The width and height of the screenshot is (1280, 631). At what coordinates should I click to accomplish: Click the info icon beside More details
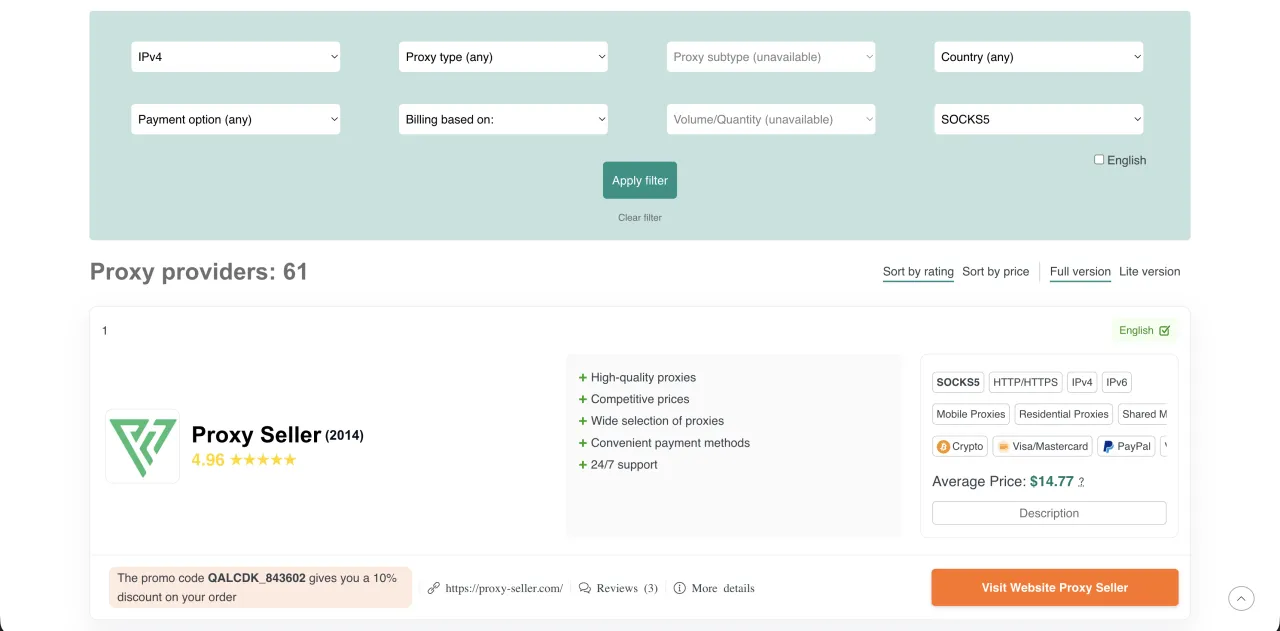pos(680,588)
